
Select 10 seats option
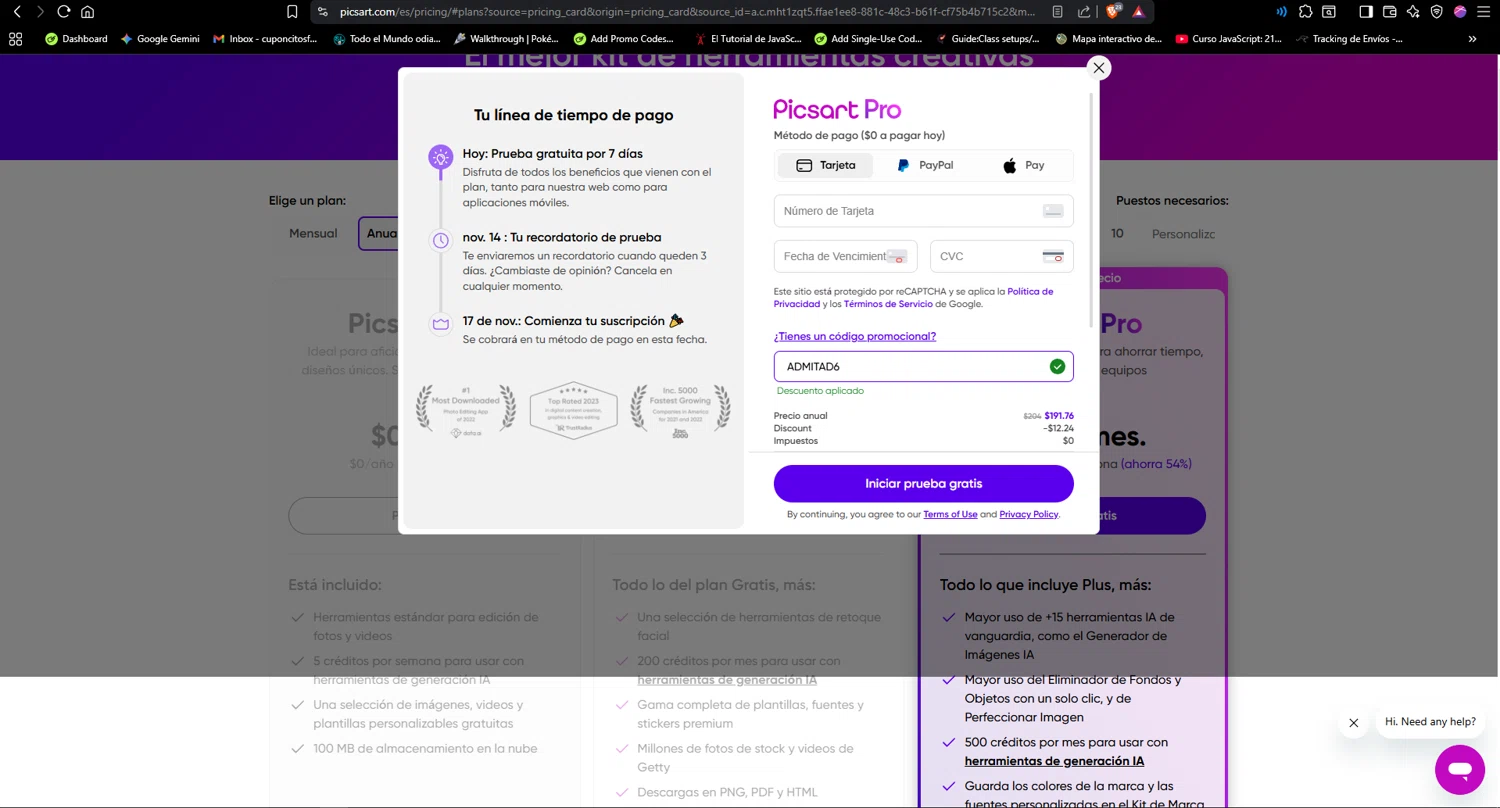coord(1117,233)
